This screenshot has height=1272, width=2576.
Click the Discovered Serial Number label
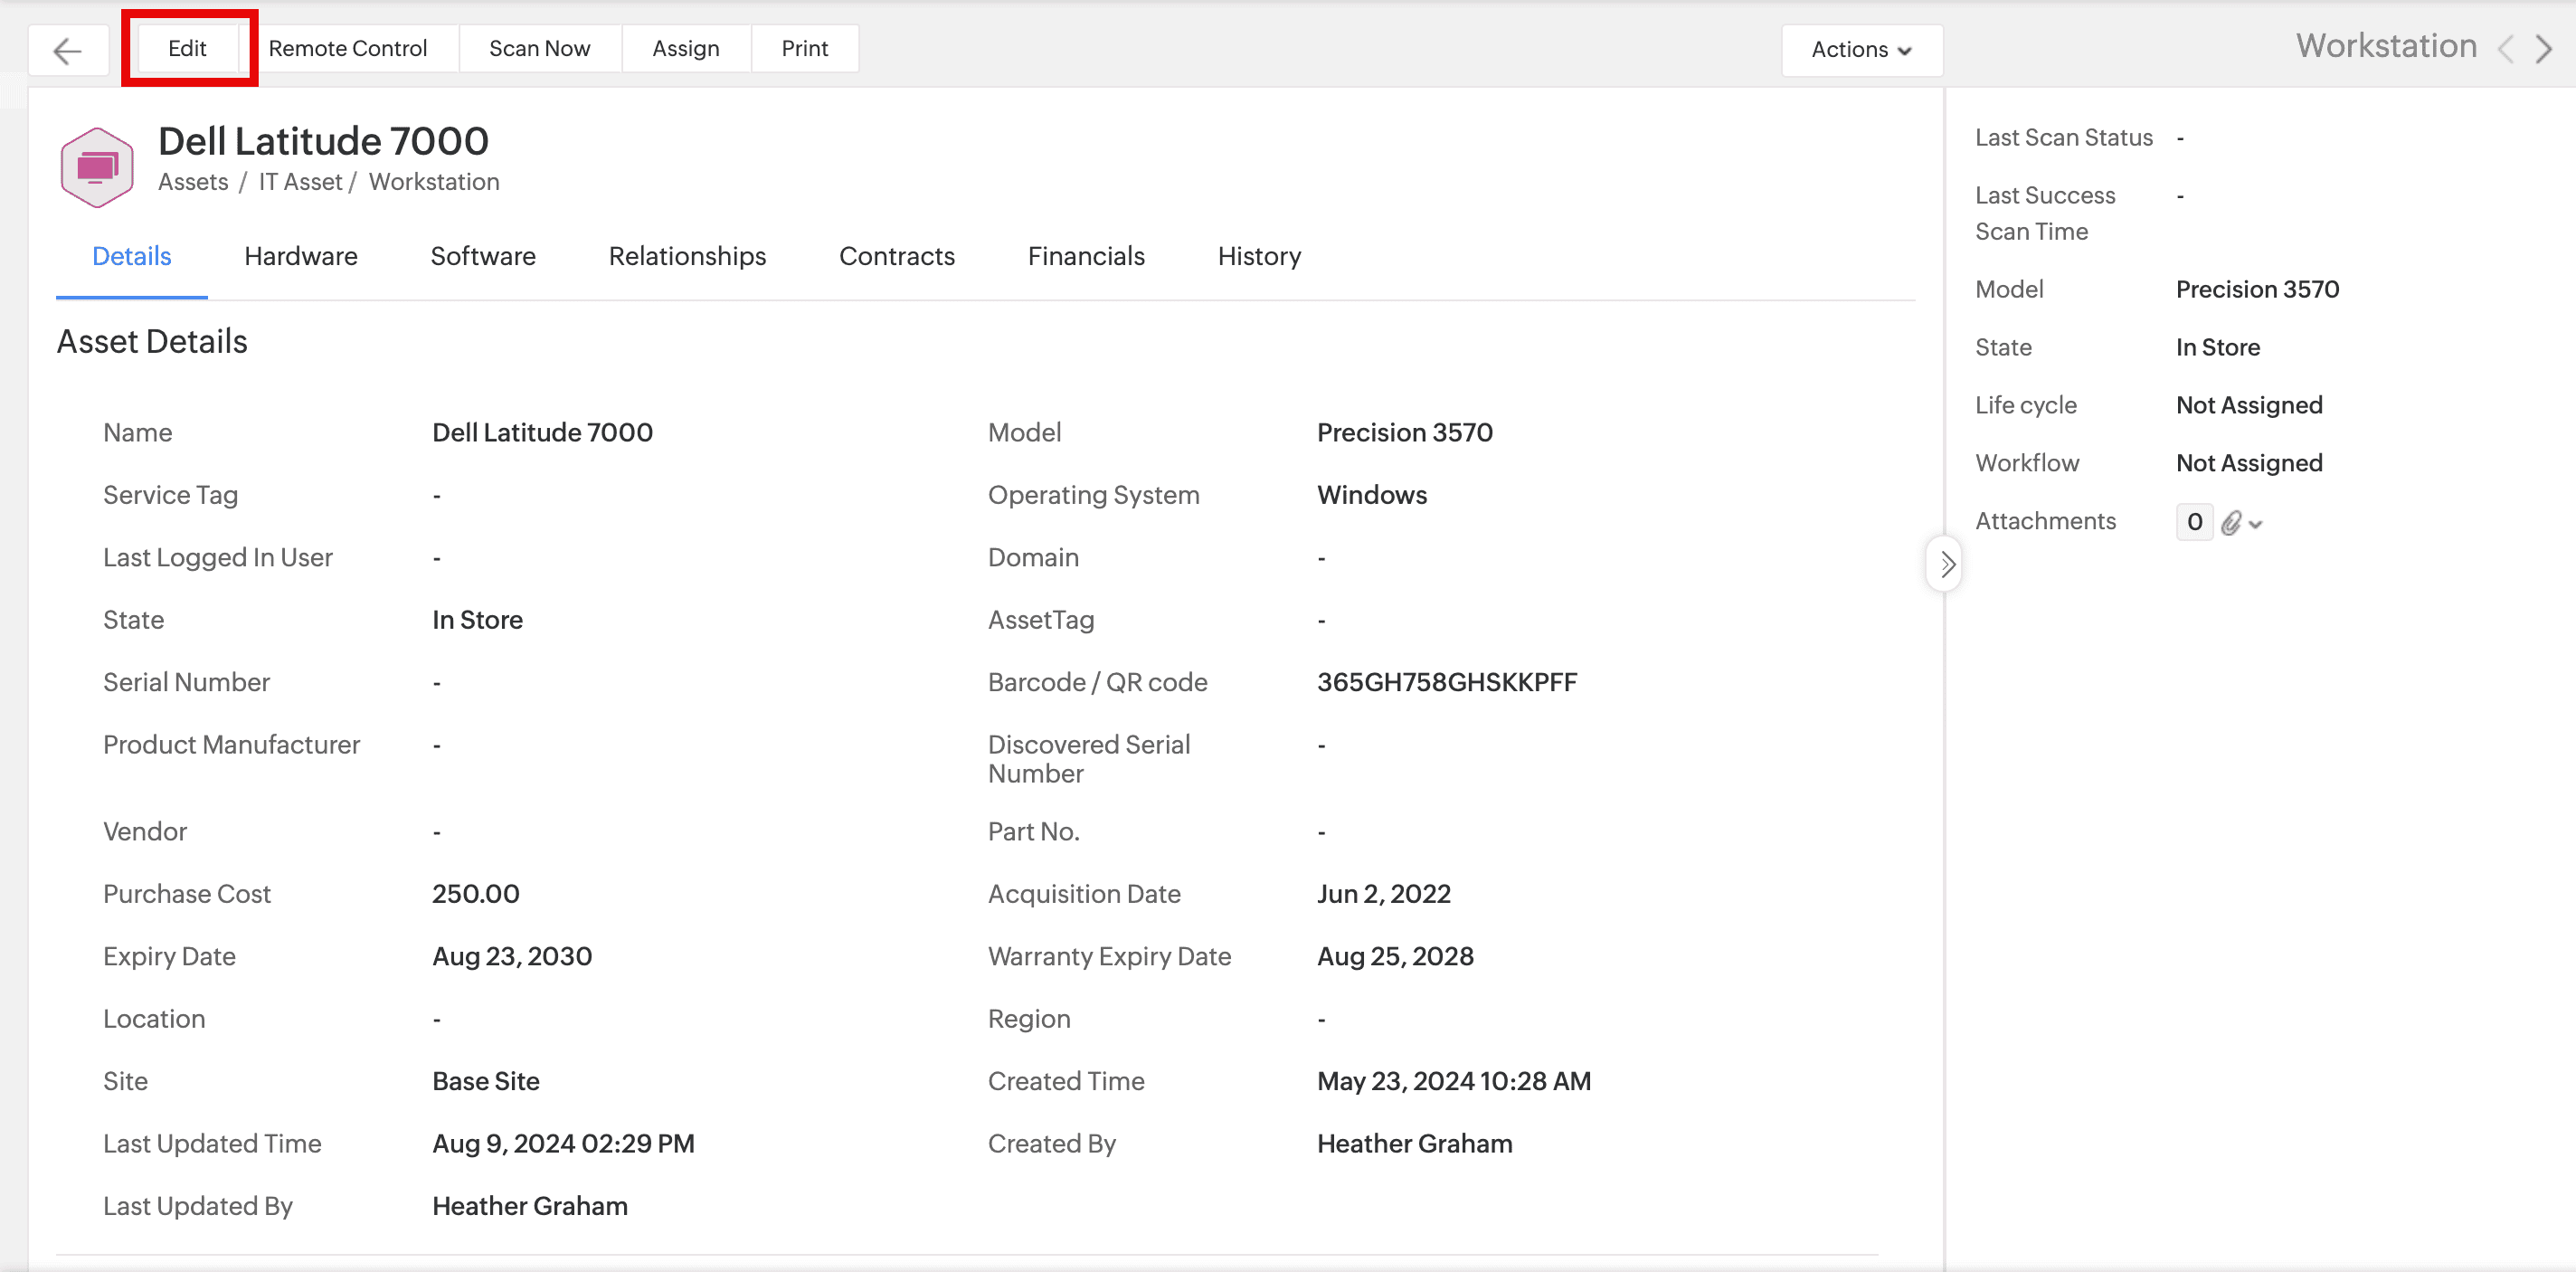coord(1089,759)
